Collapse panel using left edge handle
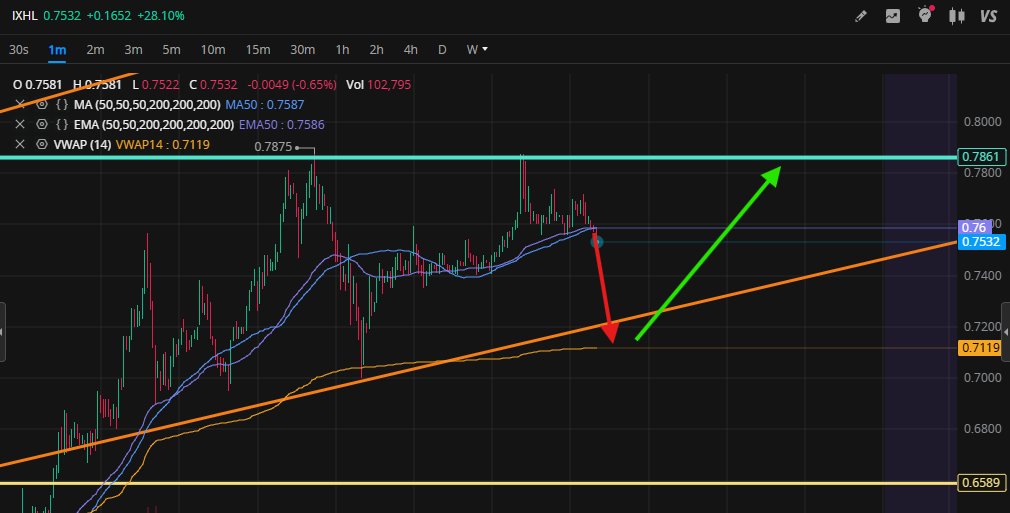 (x=2, y=332)
